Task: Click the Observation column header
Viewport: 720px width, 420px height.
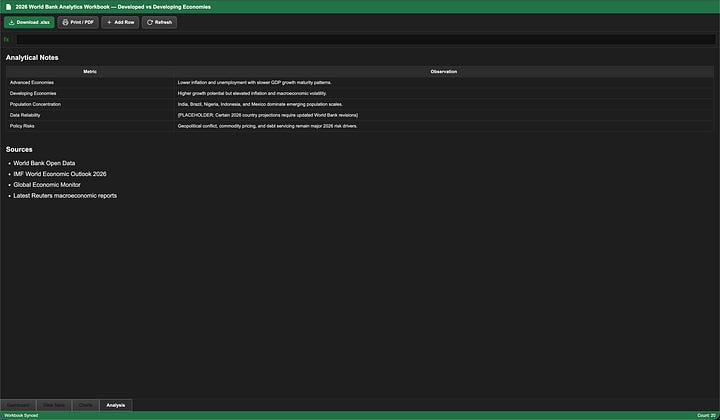Action: pos(444,72)
